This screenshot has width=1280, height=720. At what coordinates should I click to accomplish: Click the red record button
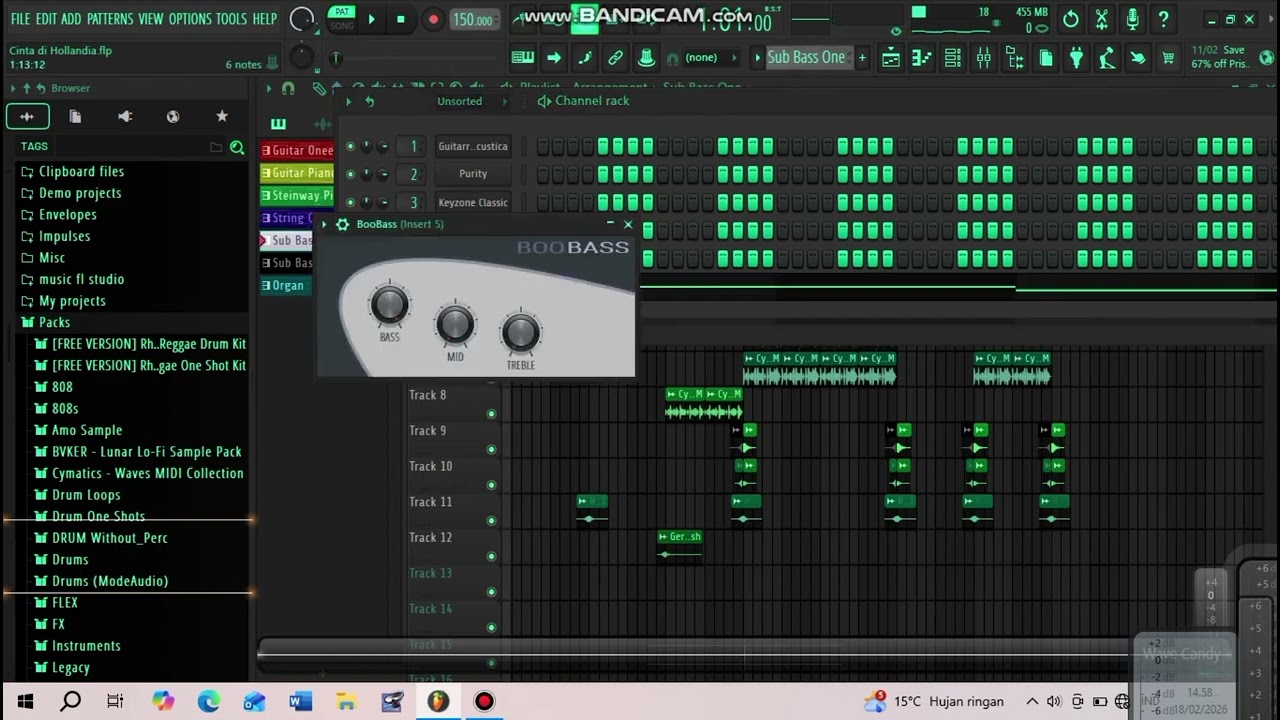pyautogui.click(x=433, y=19)
